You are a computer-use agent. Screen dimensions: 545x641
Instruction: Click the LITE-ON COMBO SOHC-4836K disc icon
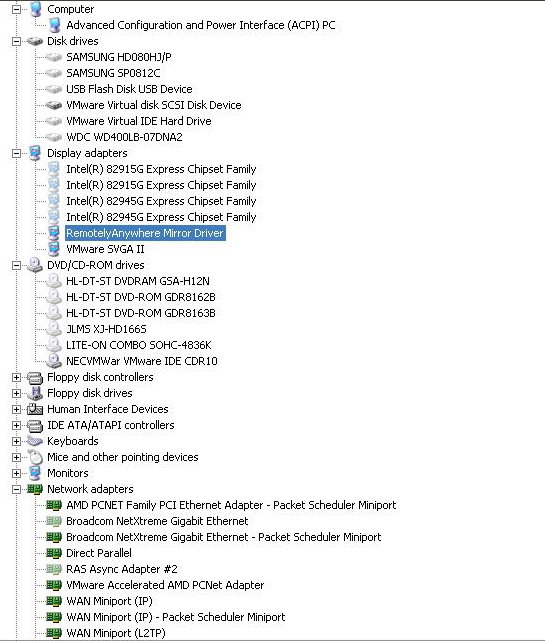tap(54, 345)
